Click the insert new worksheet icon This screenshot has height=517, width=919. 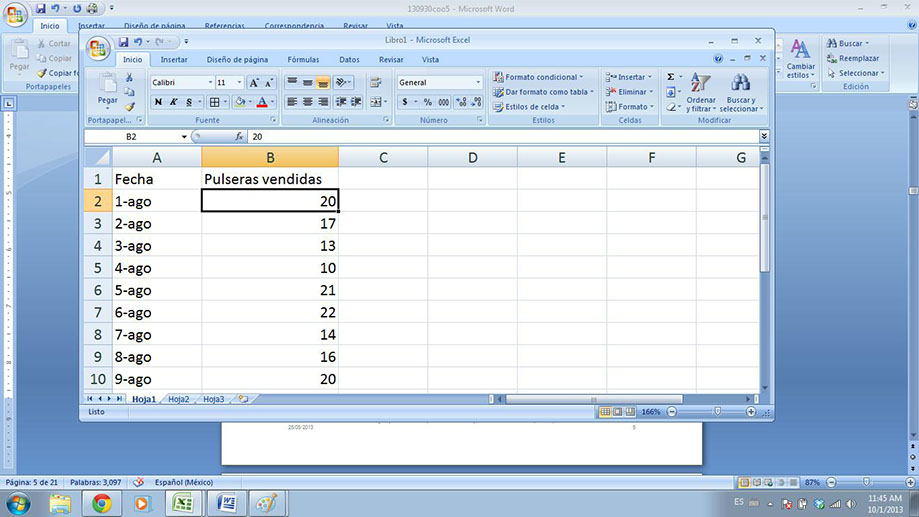pyautogui.click(x=242, y=399)
